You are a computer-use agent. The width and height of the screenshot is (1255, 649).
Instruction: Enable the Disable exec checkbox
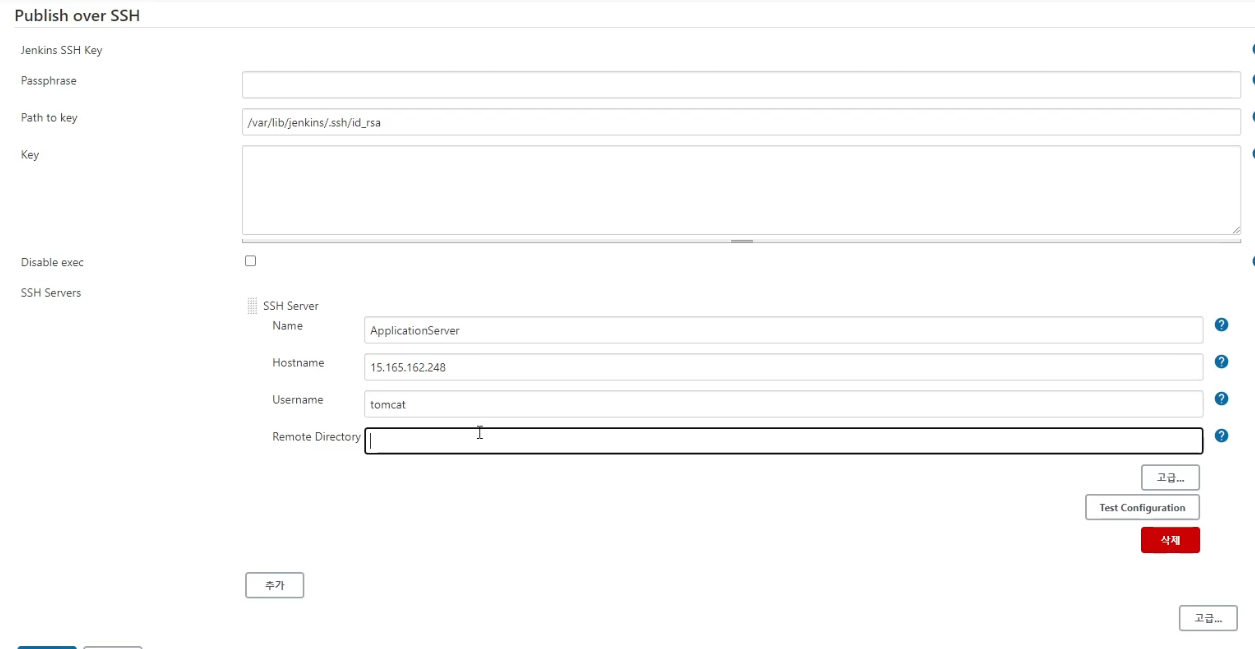(x=250, y=261)
